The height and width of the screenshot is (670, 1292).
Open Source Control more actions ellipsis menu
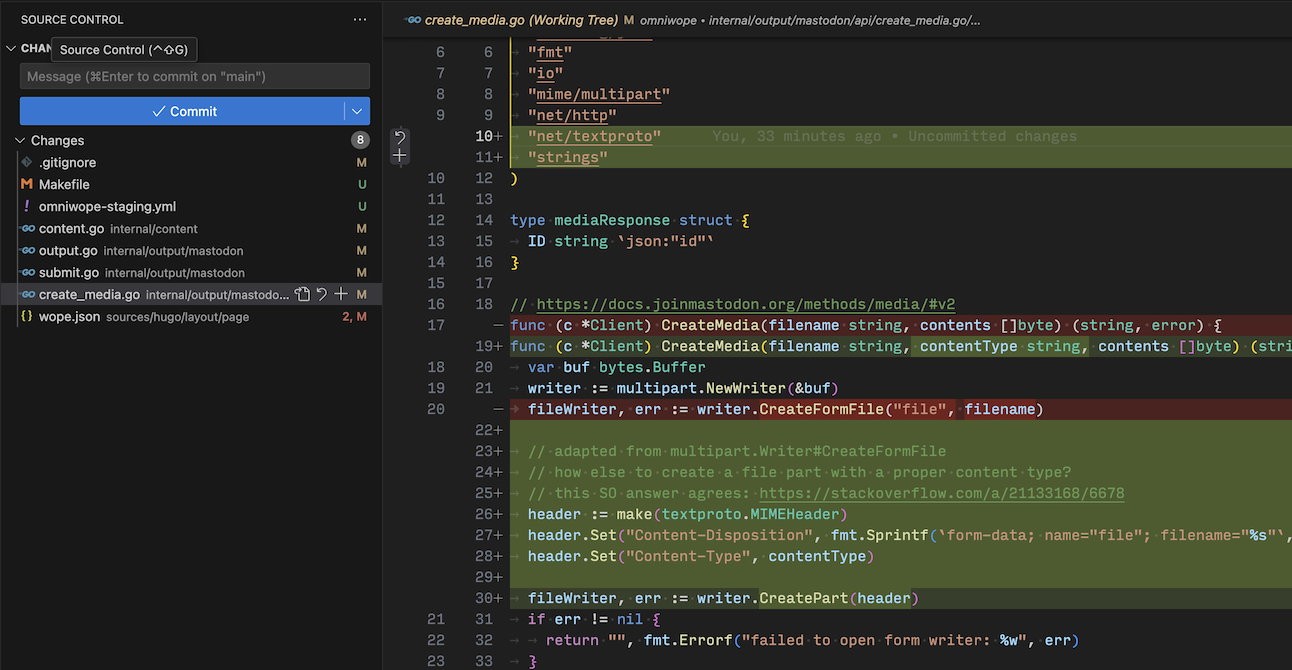tap(360, 20)
